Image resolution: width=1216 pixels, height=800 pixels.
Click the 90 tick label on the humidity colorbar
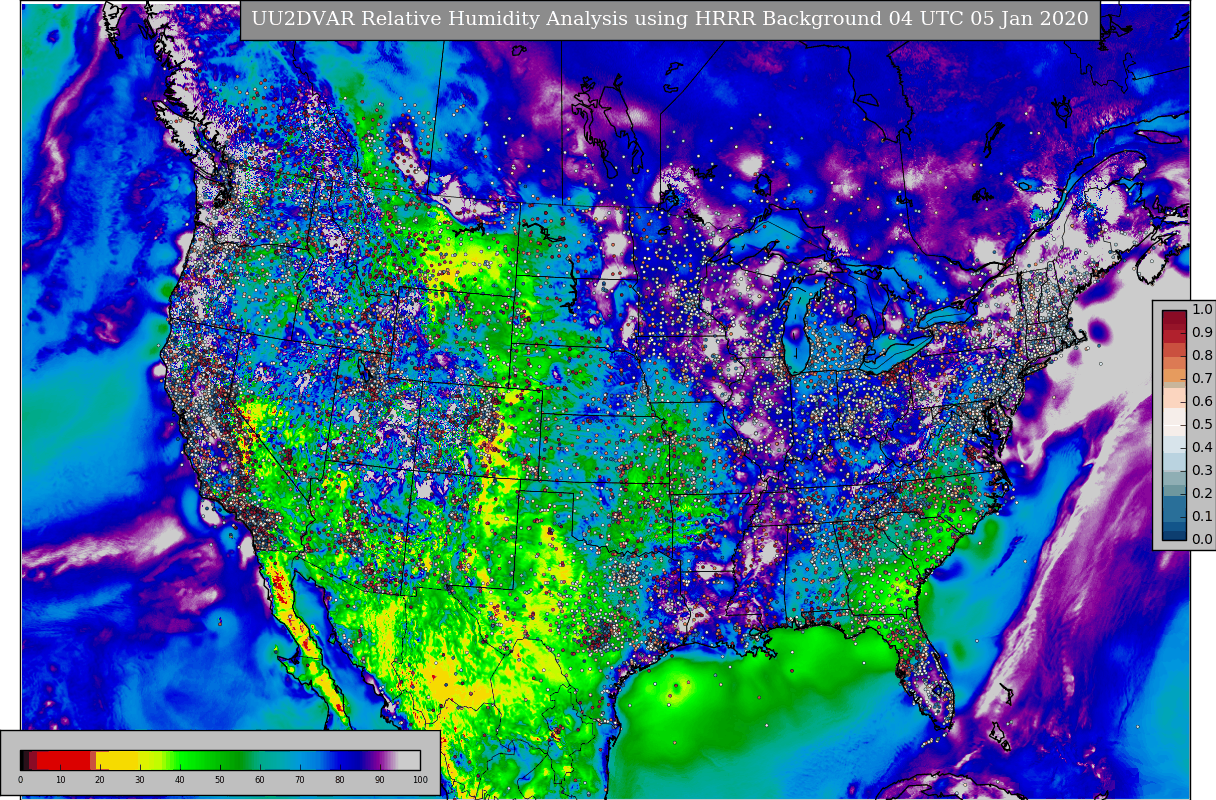(380, 780)
